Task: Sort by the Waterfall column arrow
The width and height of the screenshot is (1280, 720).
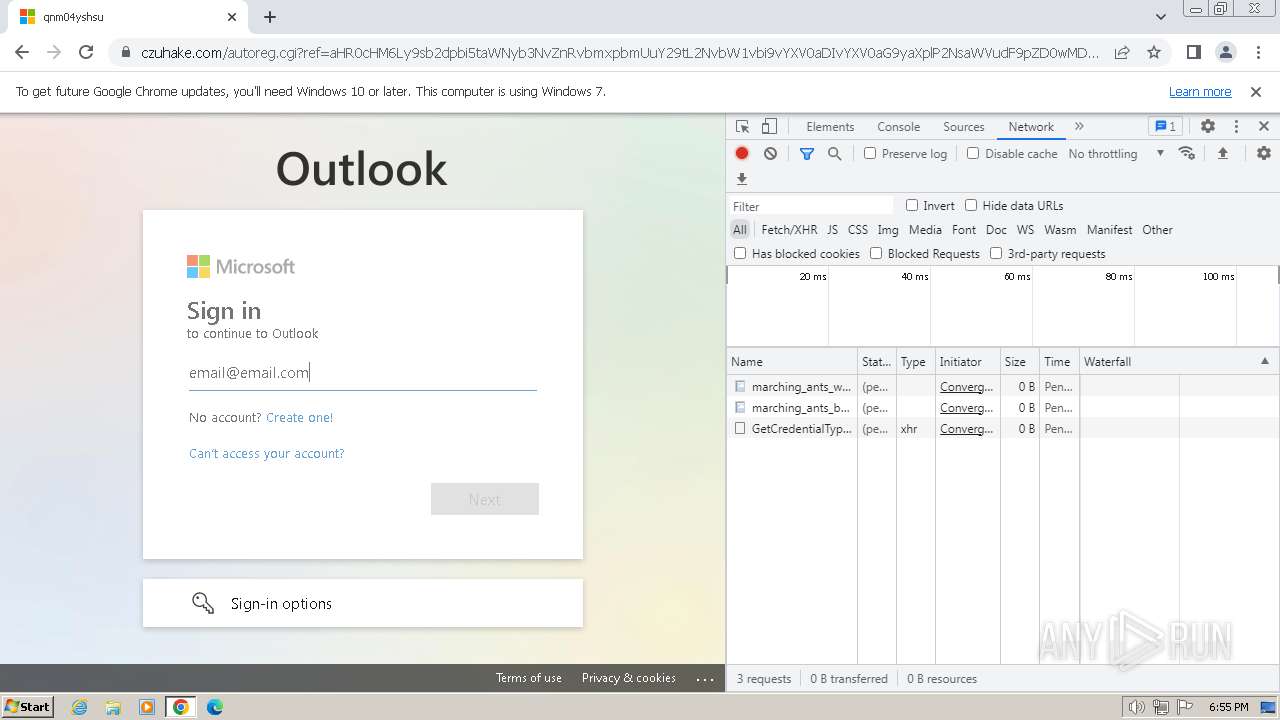Action: click(x=1264, y=362)
